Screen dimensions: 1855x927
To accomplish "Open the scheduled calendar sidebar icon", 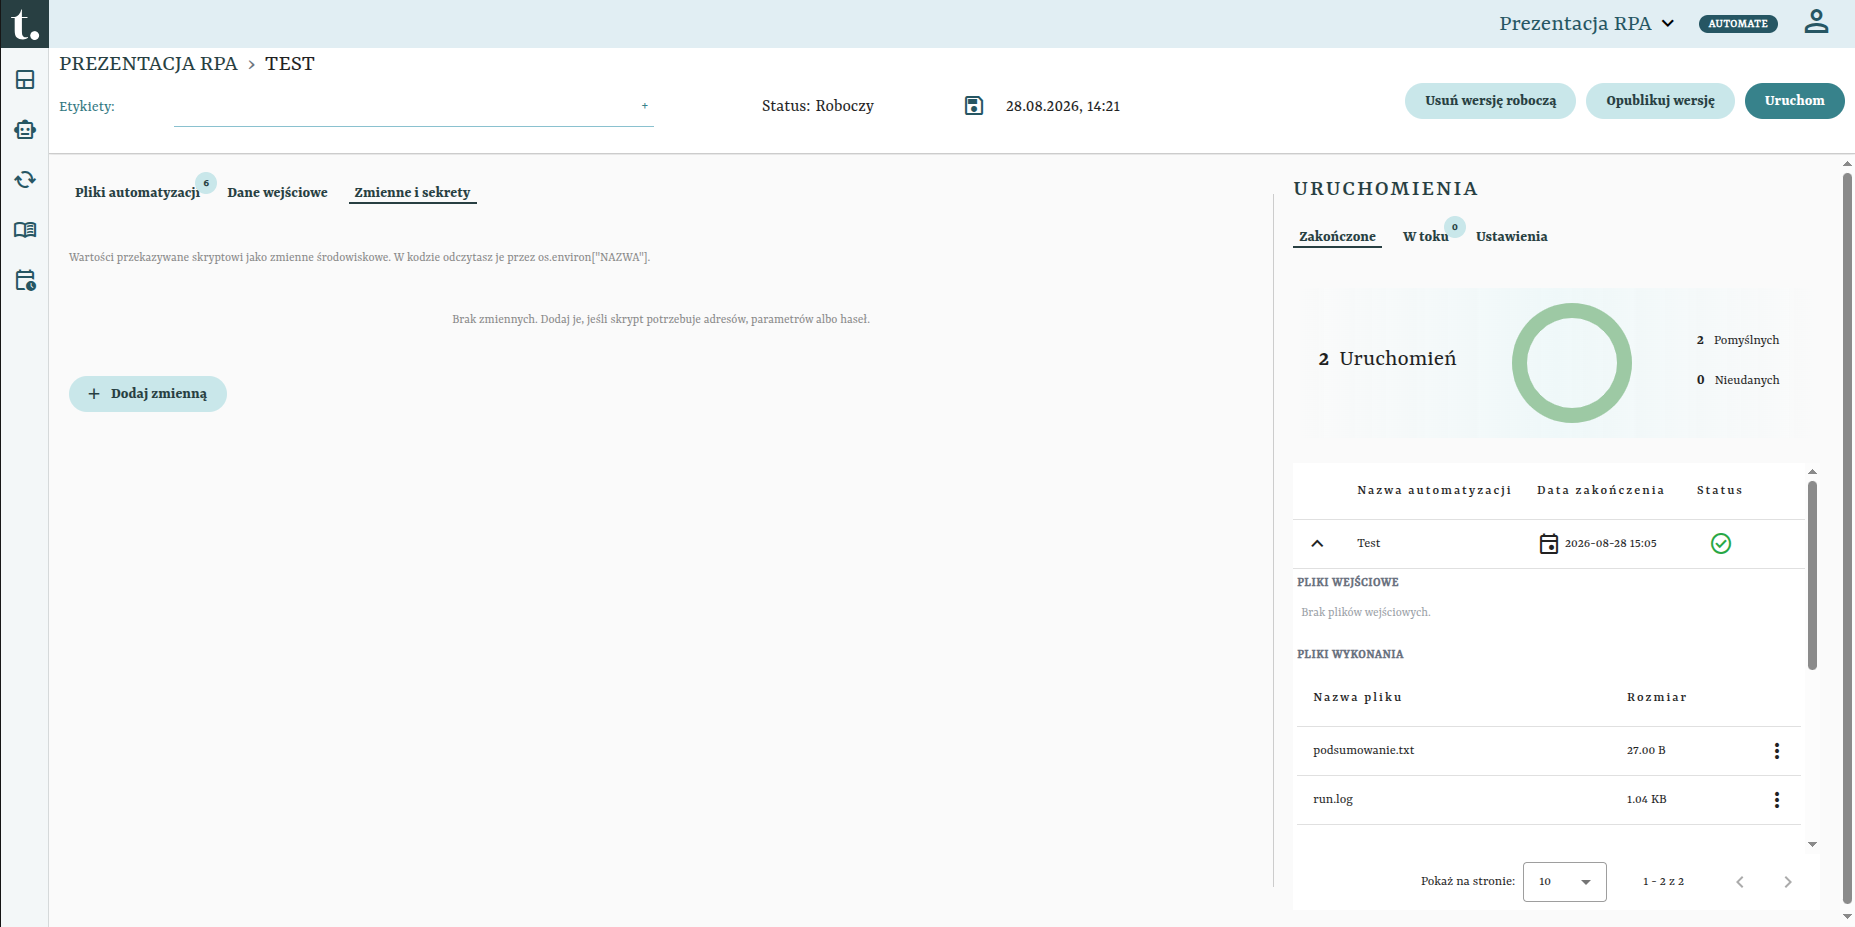I will pos(25,280).
